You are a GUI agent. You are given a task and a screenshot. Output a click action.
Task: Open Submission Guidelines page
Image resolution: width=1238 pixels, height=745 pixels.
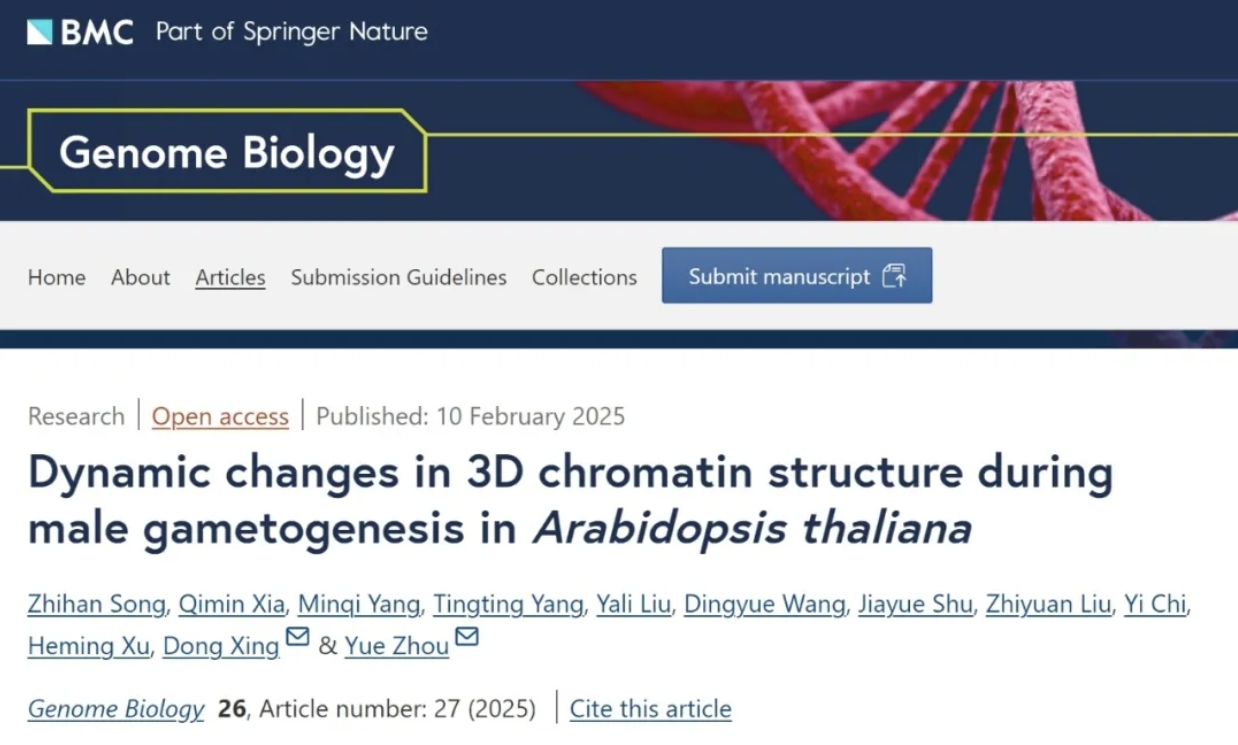(x=398, y=277)
